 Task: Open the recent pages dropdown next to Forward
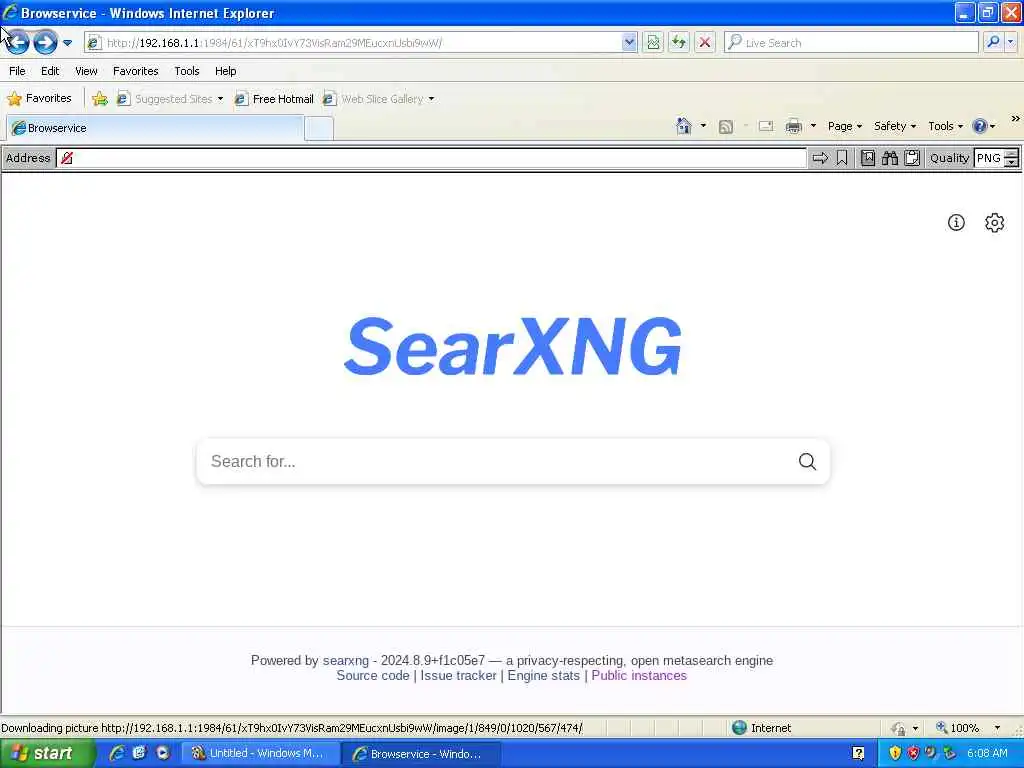point(67,43)
